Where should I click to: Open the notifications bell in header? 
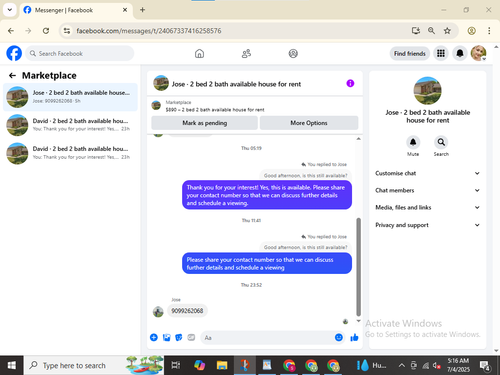pyautogui.click(x=460, y=53)
